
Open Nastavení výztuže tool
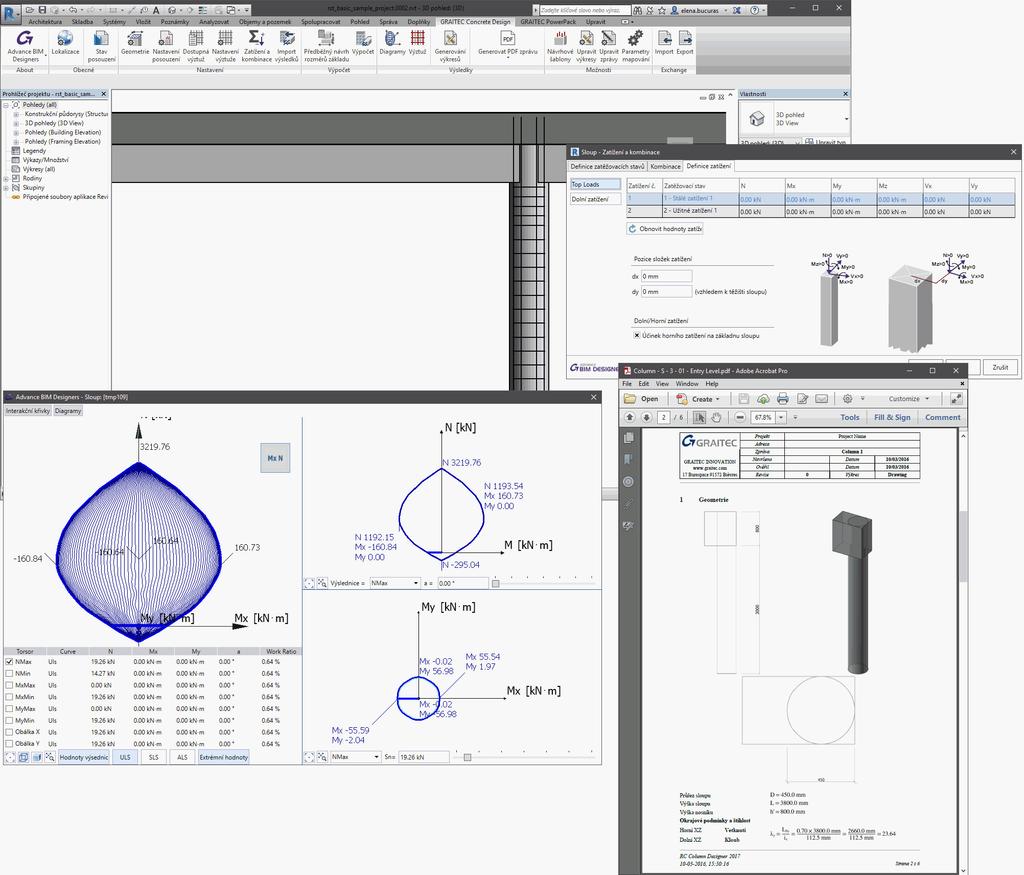[x=225, y=46]
